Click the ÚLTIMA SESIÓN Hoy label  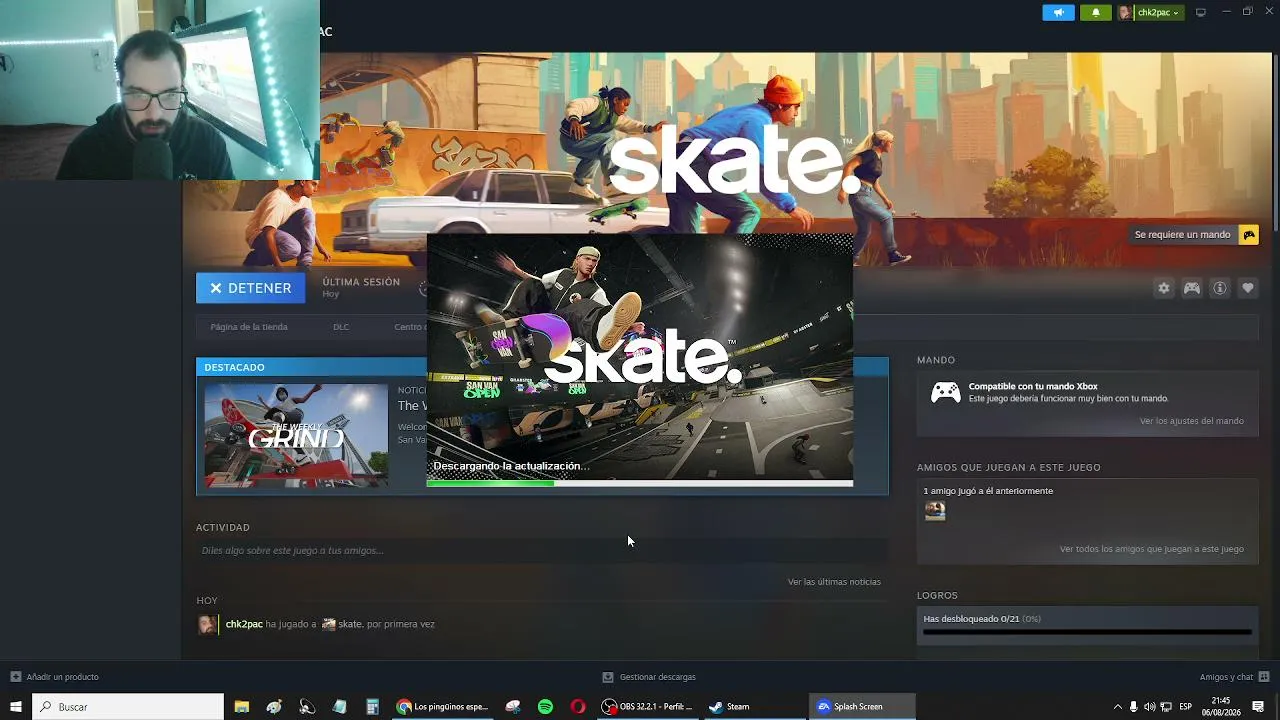[361, 288]
